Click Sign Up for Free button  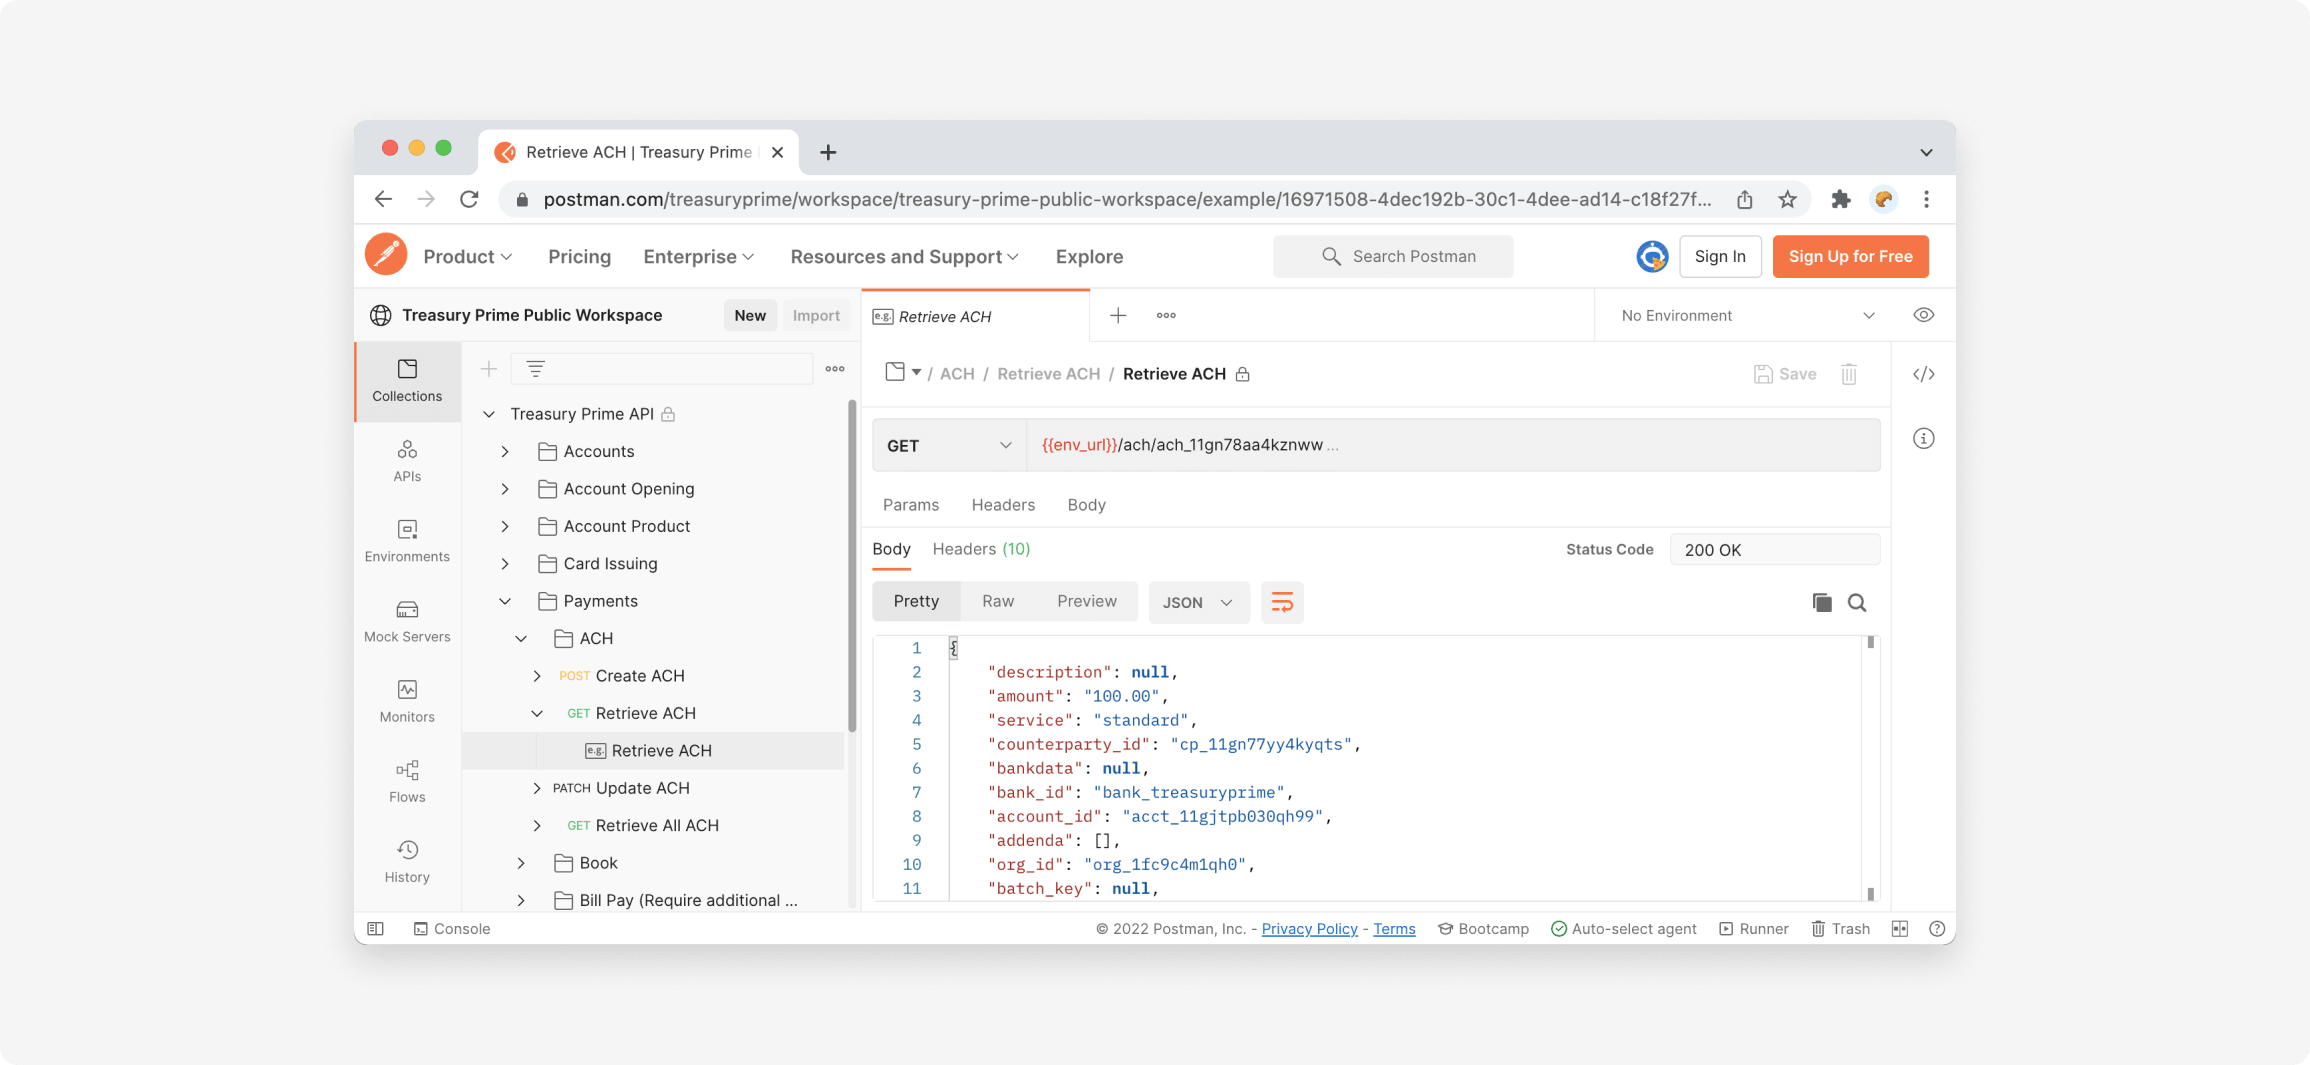[x=1850, y=256]
